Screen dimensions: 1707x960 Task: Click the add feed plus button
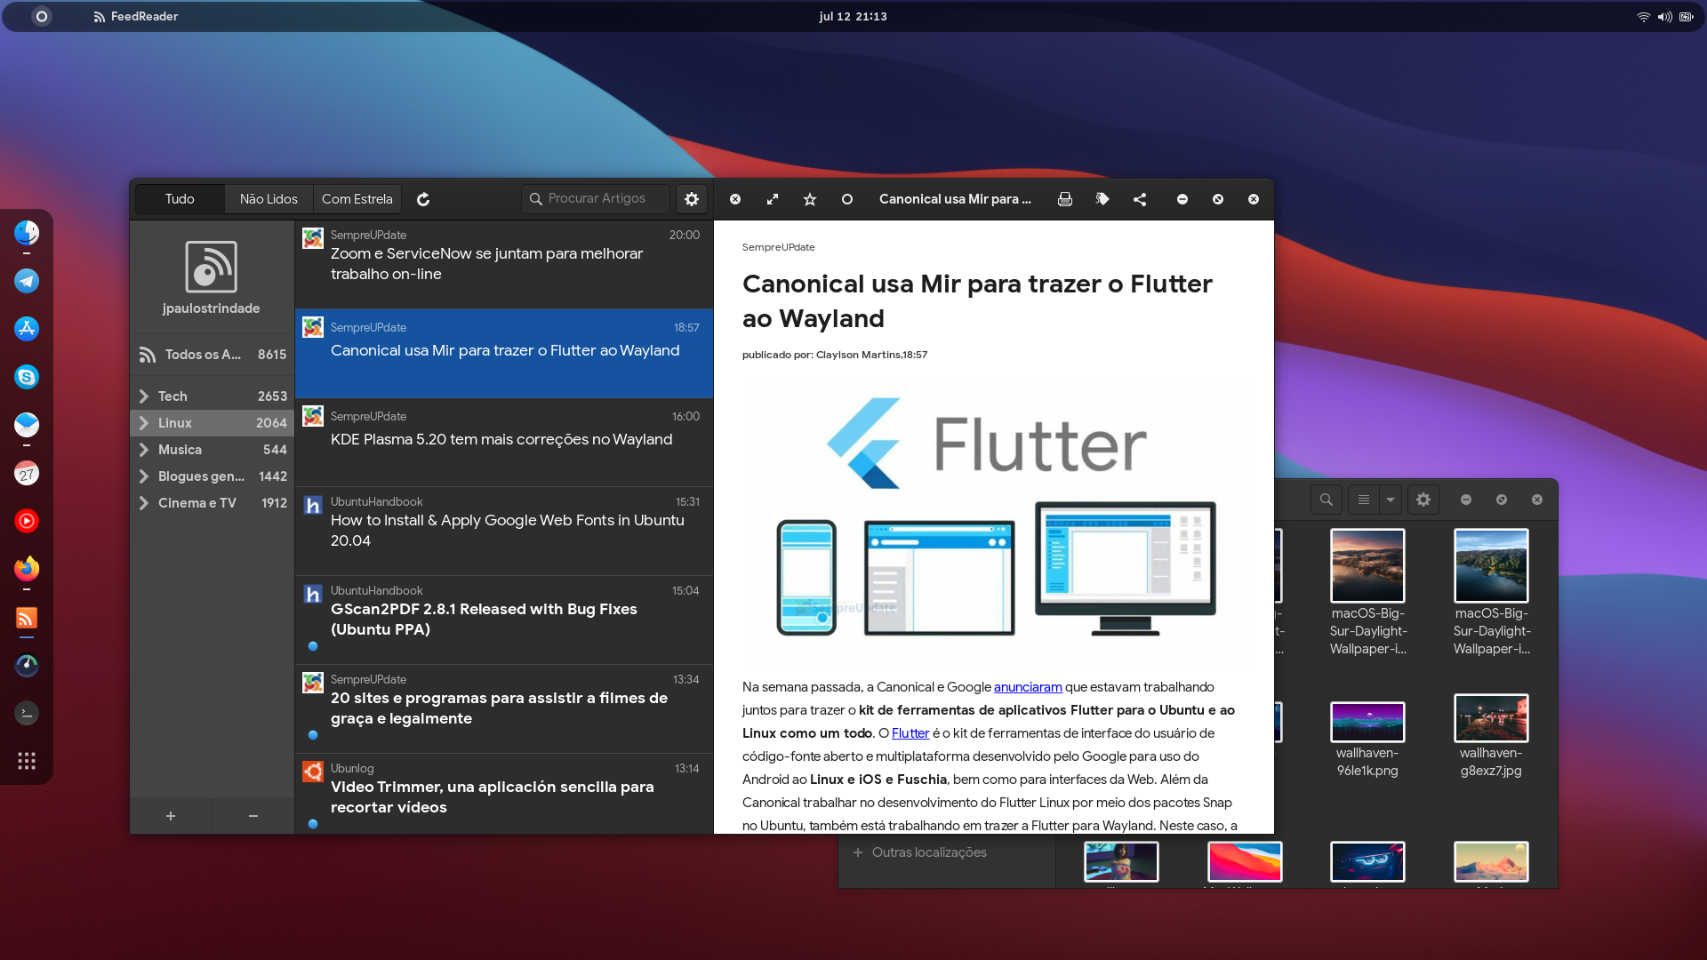click(x=171, y=816)
